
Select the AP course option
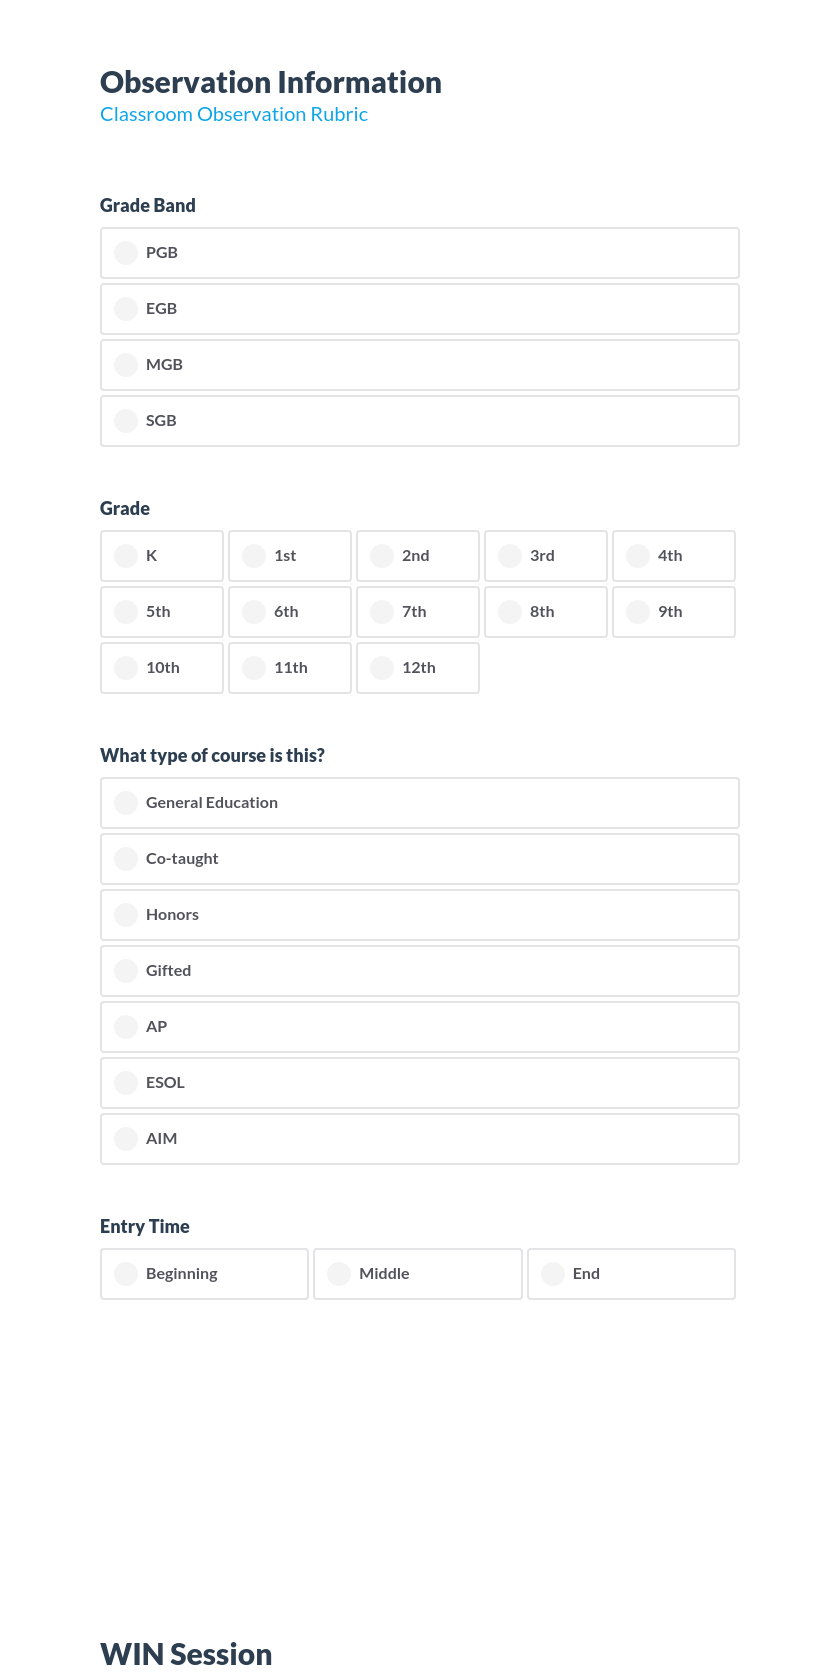(420, 1026)
